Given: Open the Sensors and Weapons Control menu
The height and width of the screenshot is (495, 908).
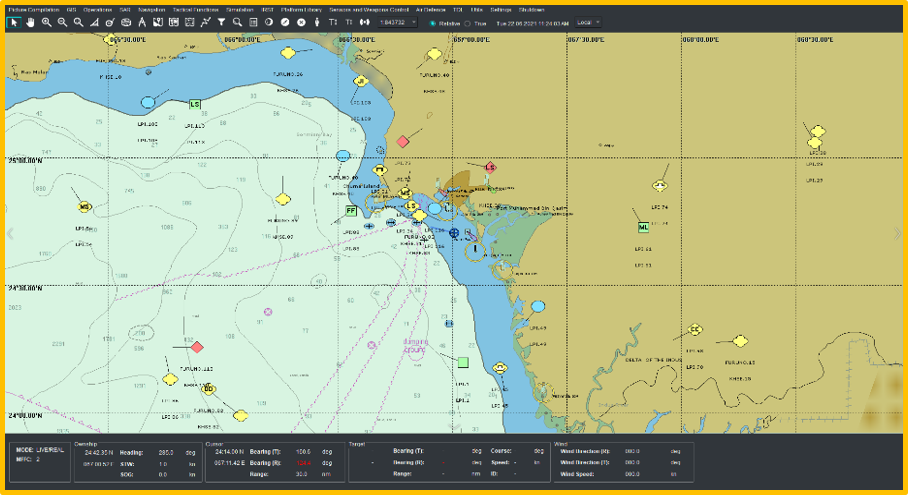Looking at the screenshot, I should pos(369,9).
